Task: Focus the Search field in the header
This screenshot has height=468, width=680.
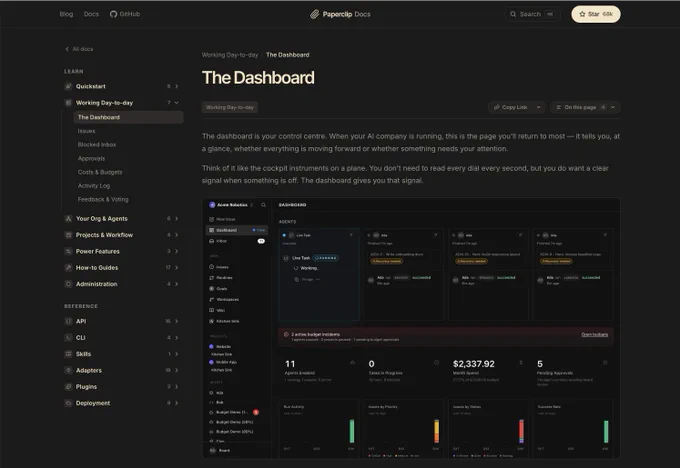Action: [x=532, y=14]
